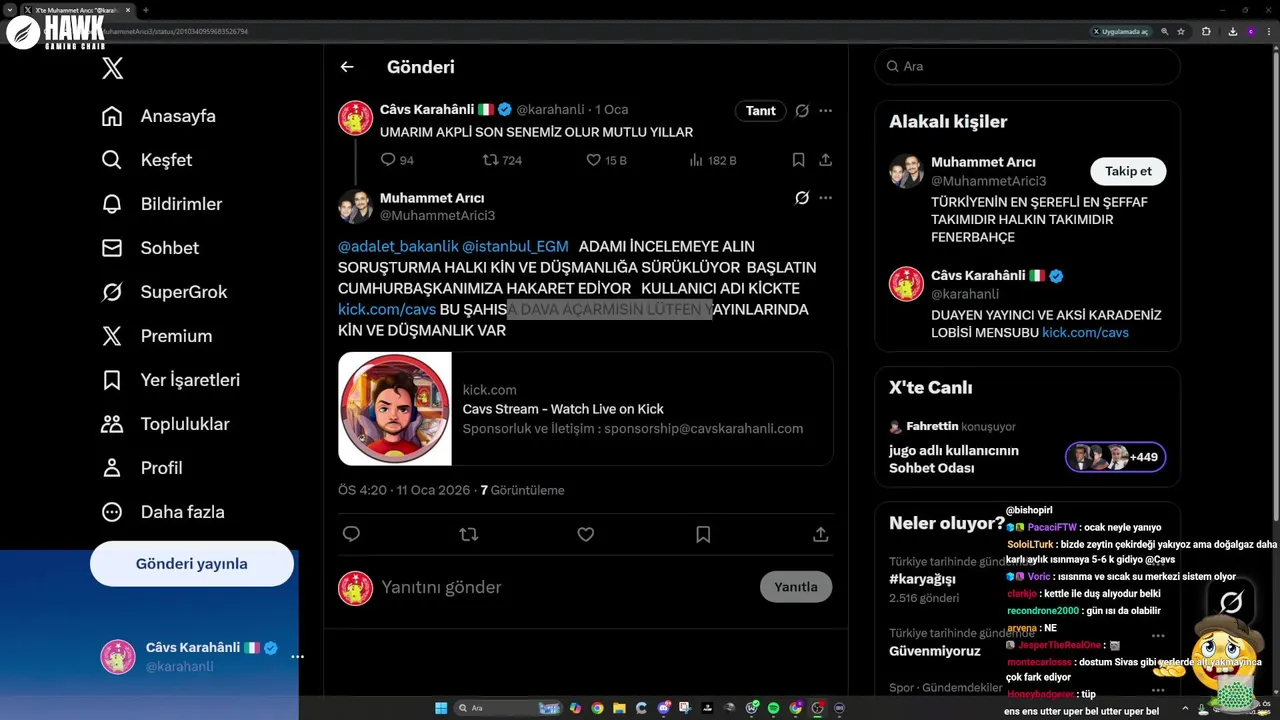Open the kick.com/cavs link in the post

[387, 310]
